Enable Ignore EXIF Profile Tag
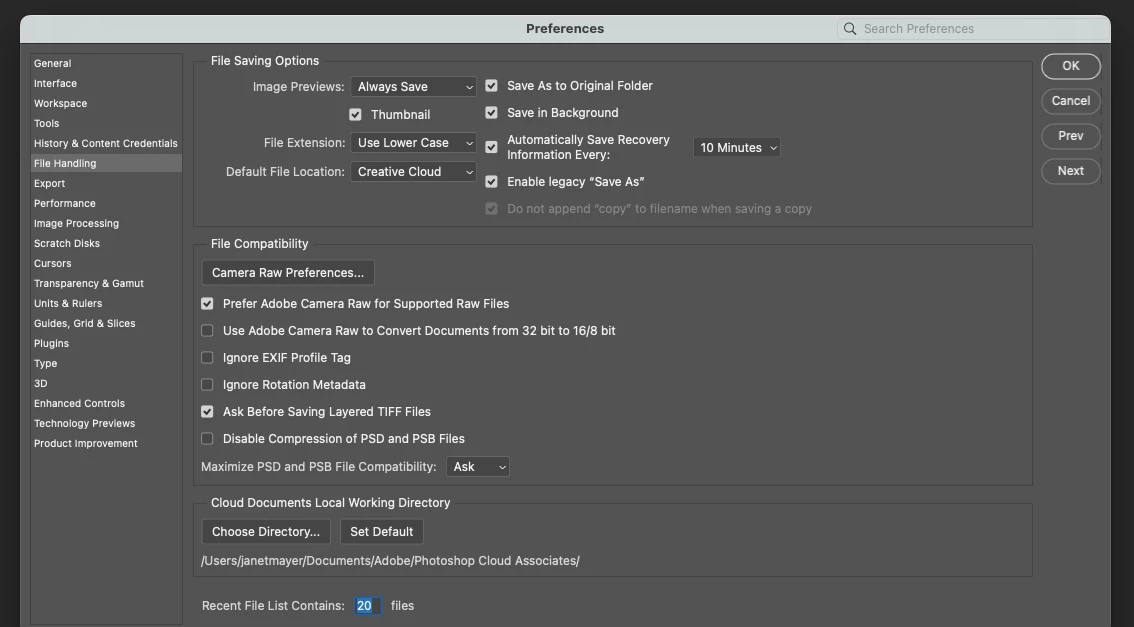Screen dimensions: 1134x627 coord(207,358)
